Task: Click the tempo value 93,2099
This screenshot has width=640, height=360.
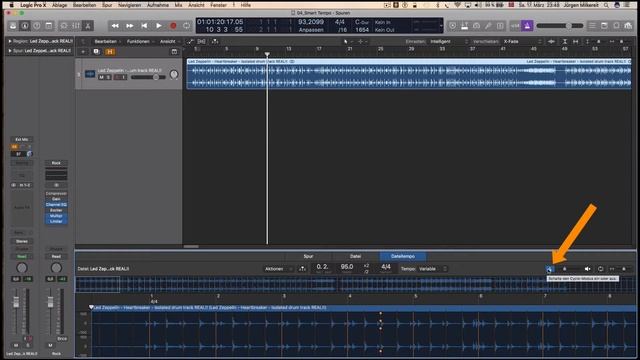Action: [311, 22]
